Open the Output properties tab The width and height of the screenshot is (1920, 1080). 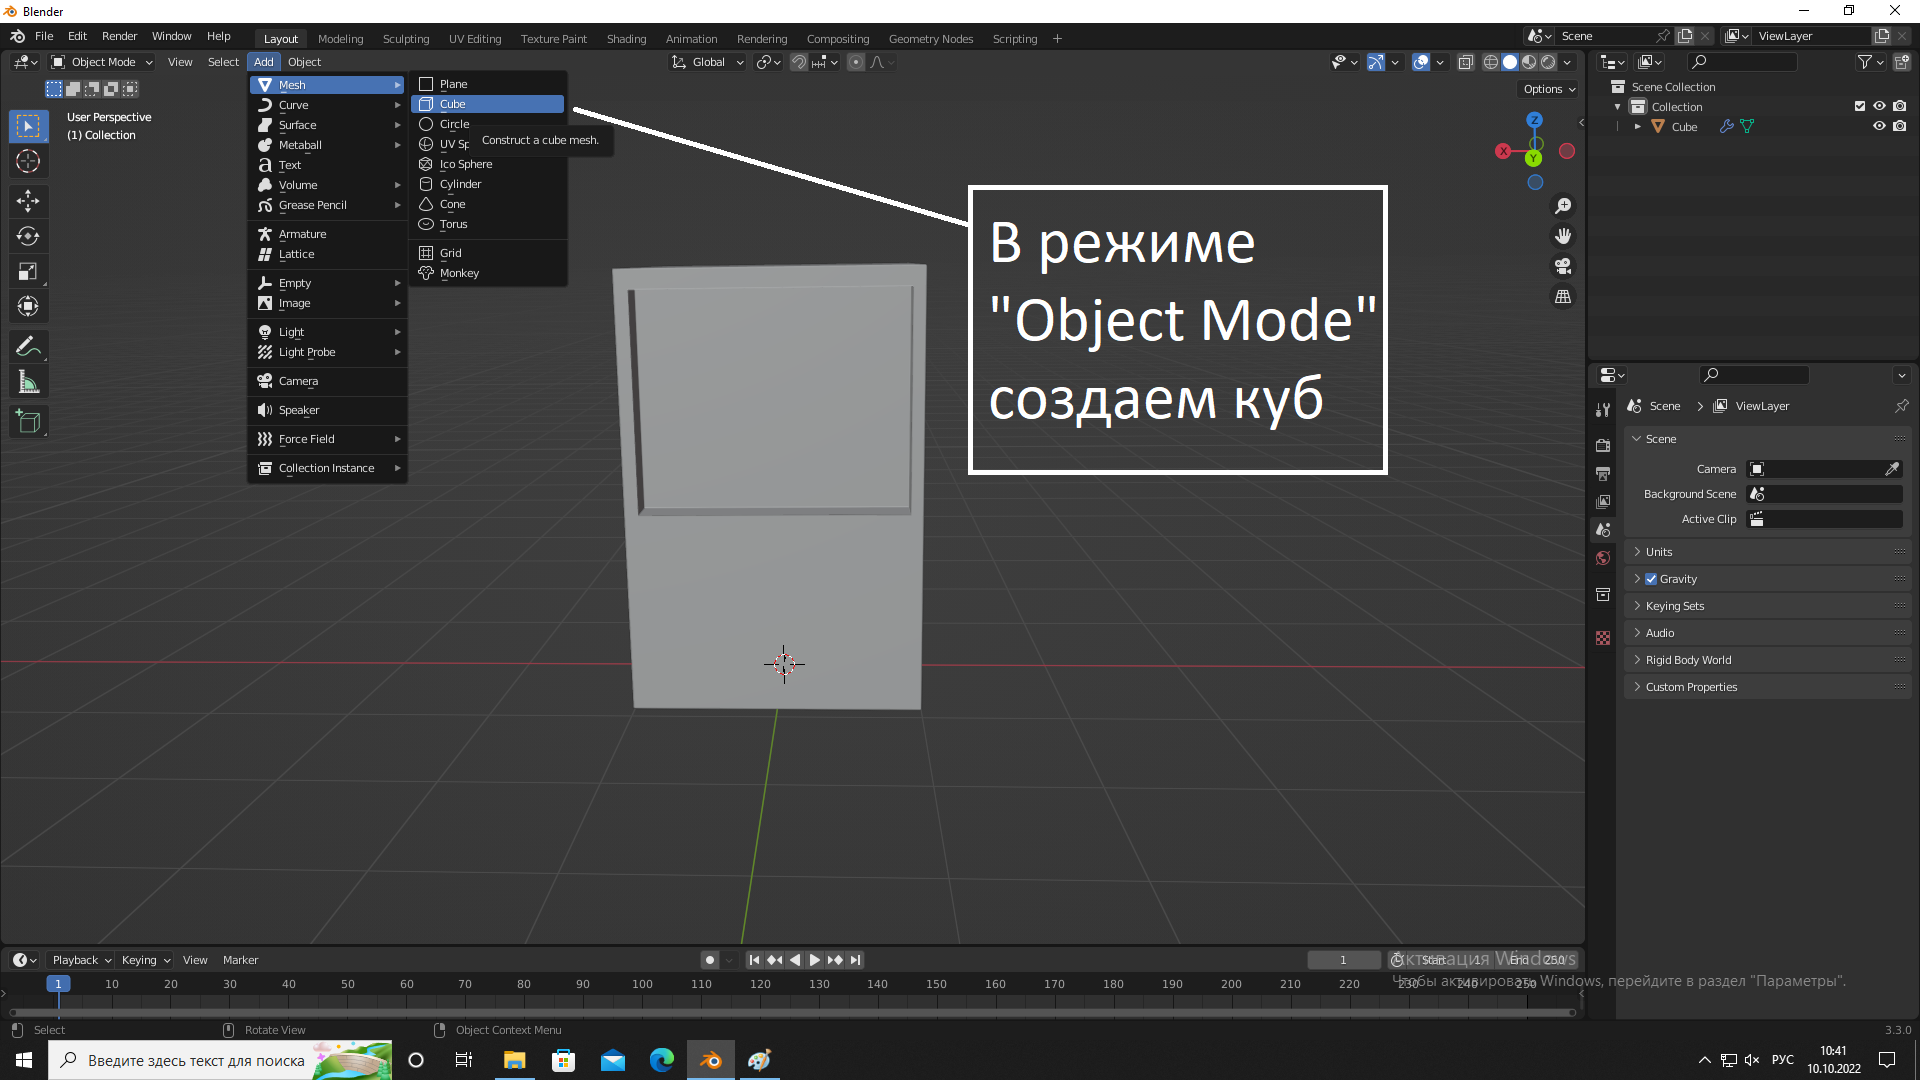click(1603, 473)
